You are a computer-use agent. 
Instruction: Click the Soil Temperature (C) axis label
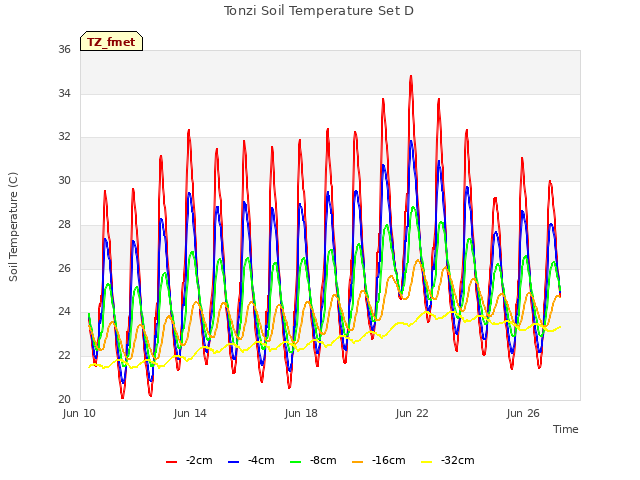(13, 227)
